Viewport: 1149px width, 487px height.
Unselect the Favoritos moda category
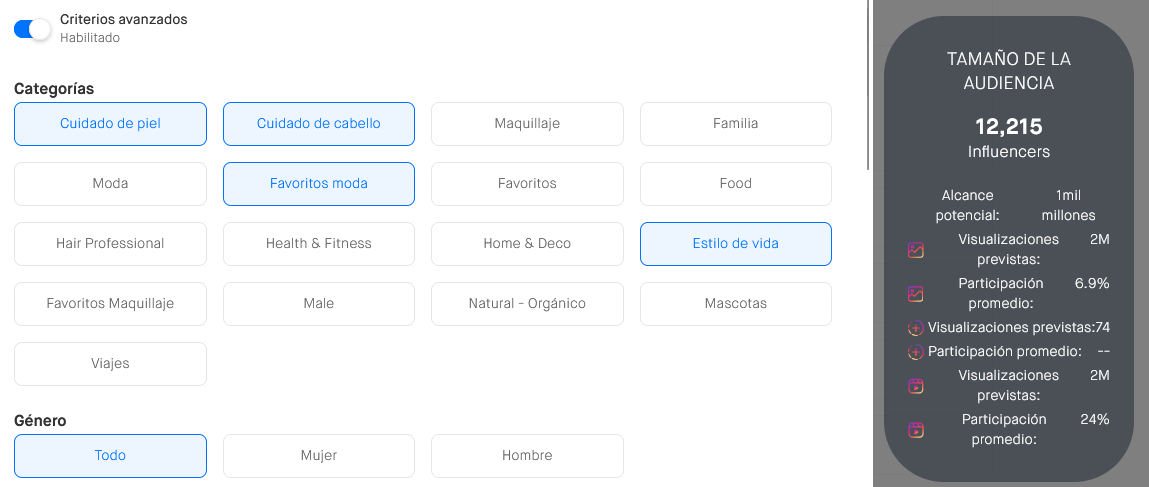click(x=319, y=184)
